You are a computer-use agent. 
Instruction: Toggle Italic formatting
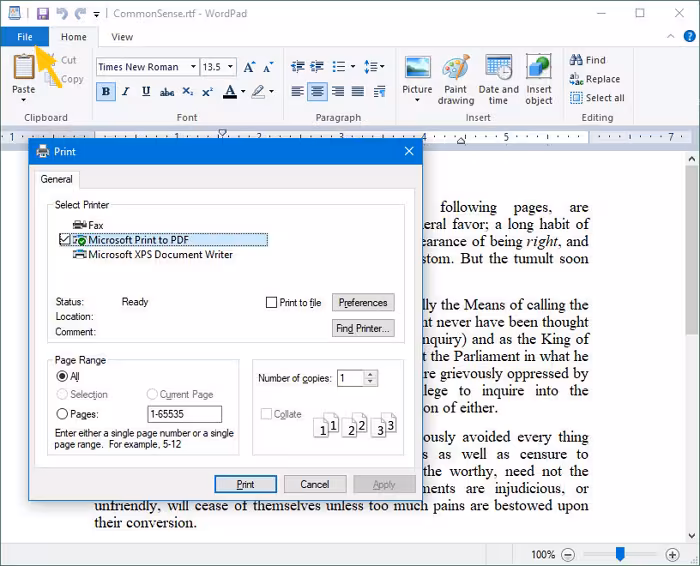pos(126,92)
